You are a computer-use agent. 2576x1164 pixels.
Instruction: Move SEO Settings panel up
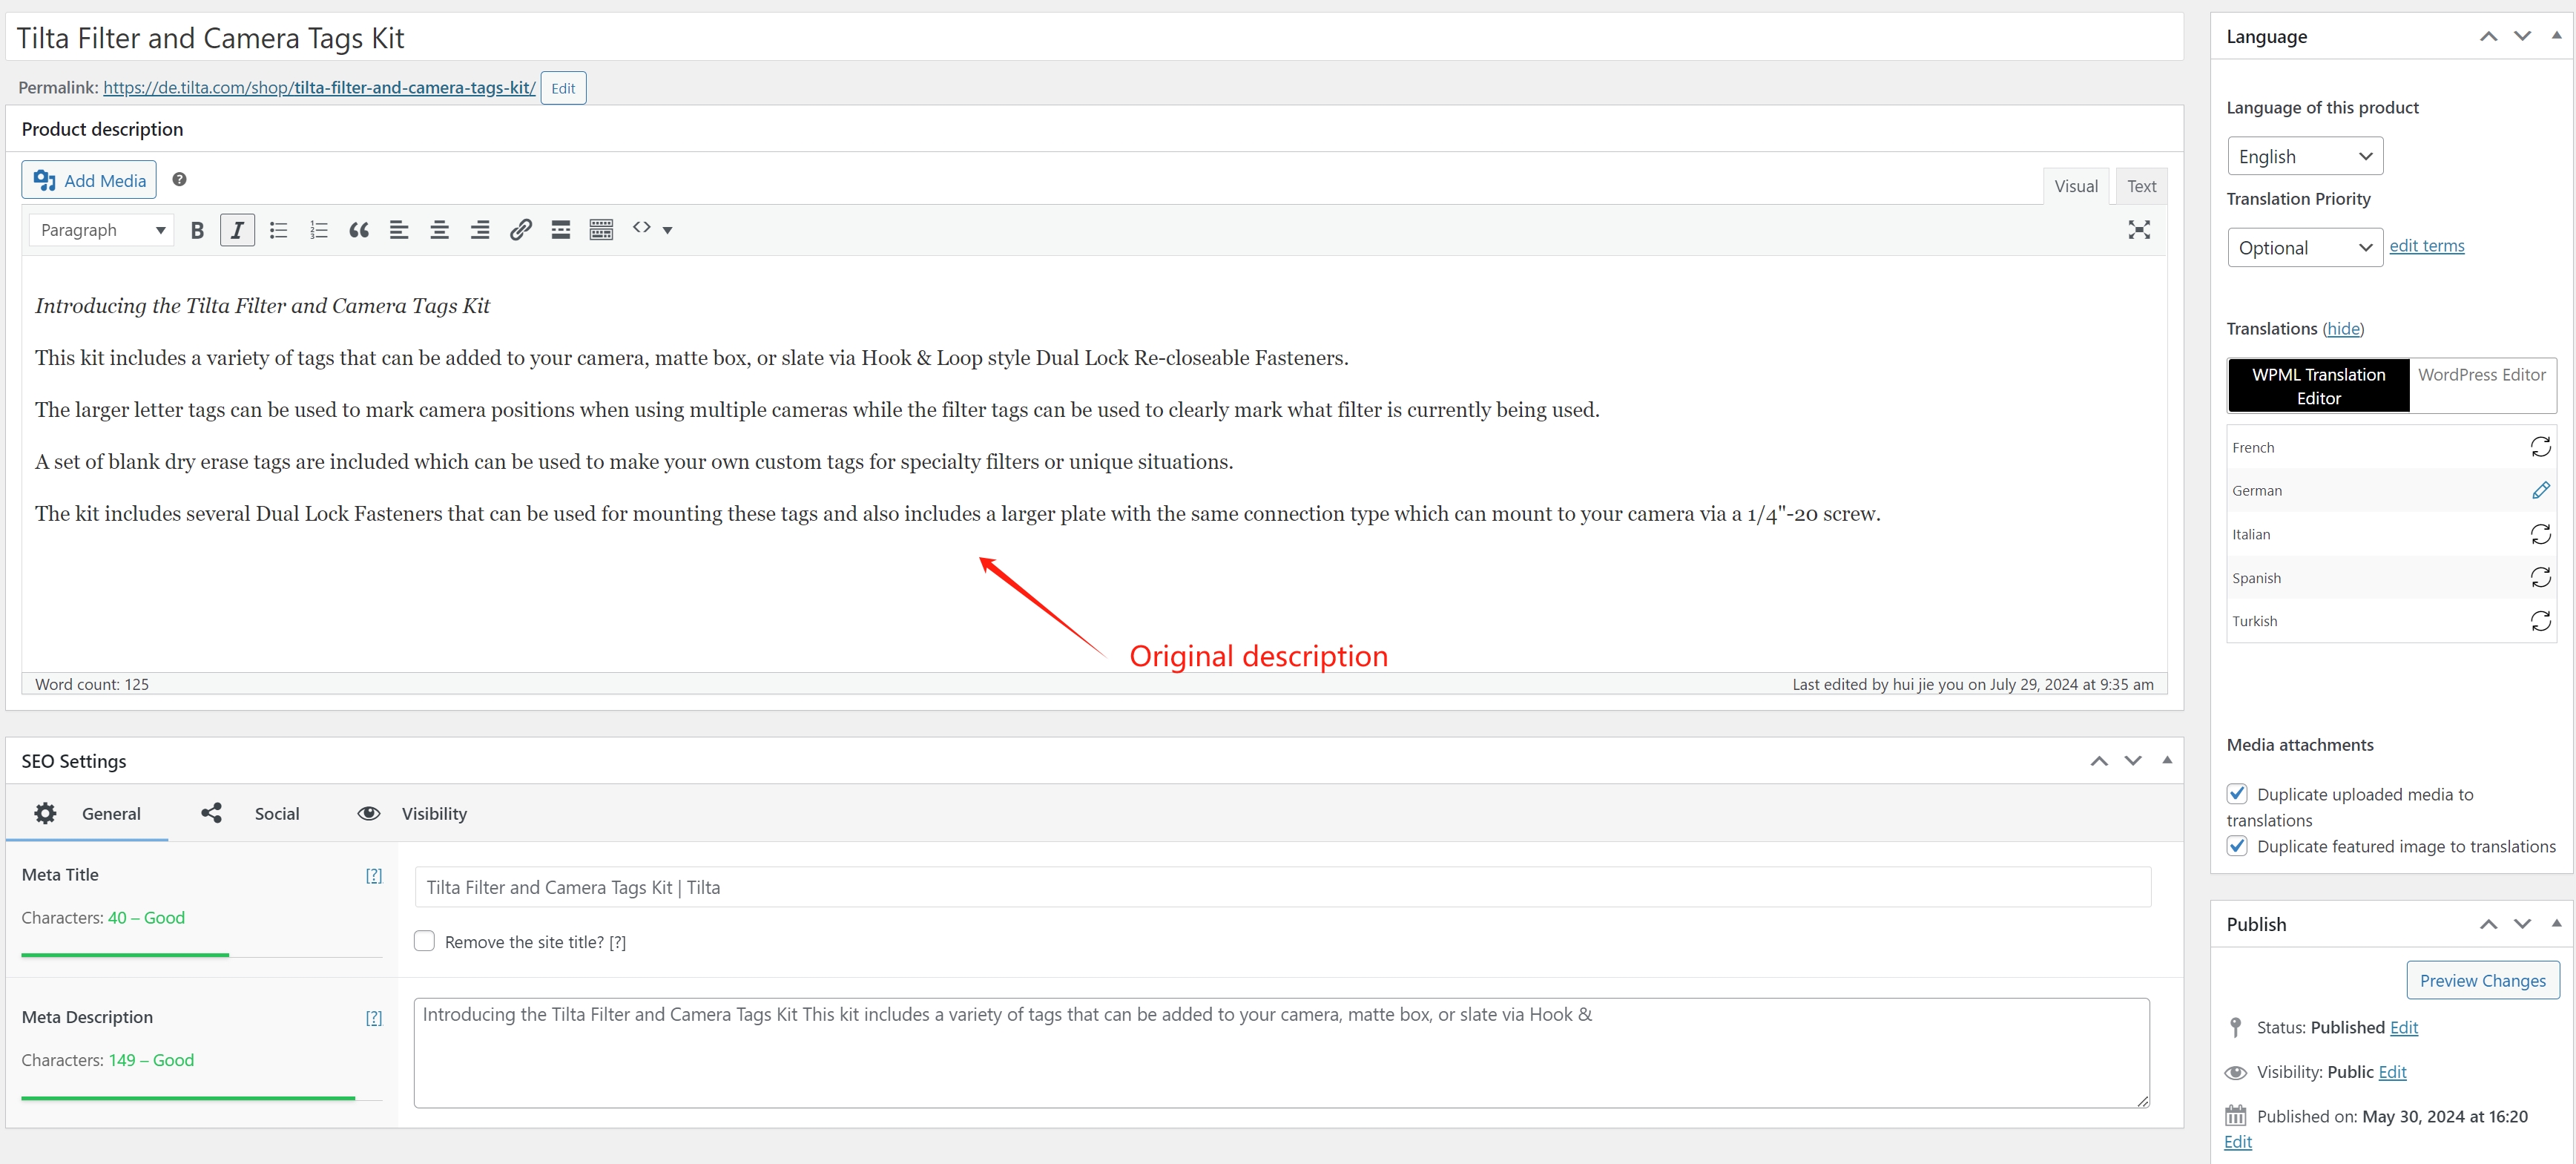tap(2099, 761)
